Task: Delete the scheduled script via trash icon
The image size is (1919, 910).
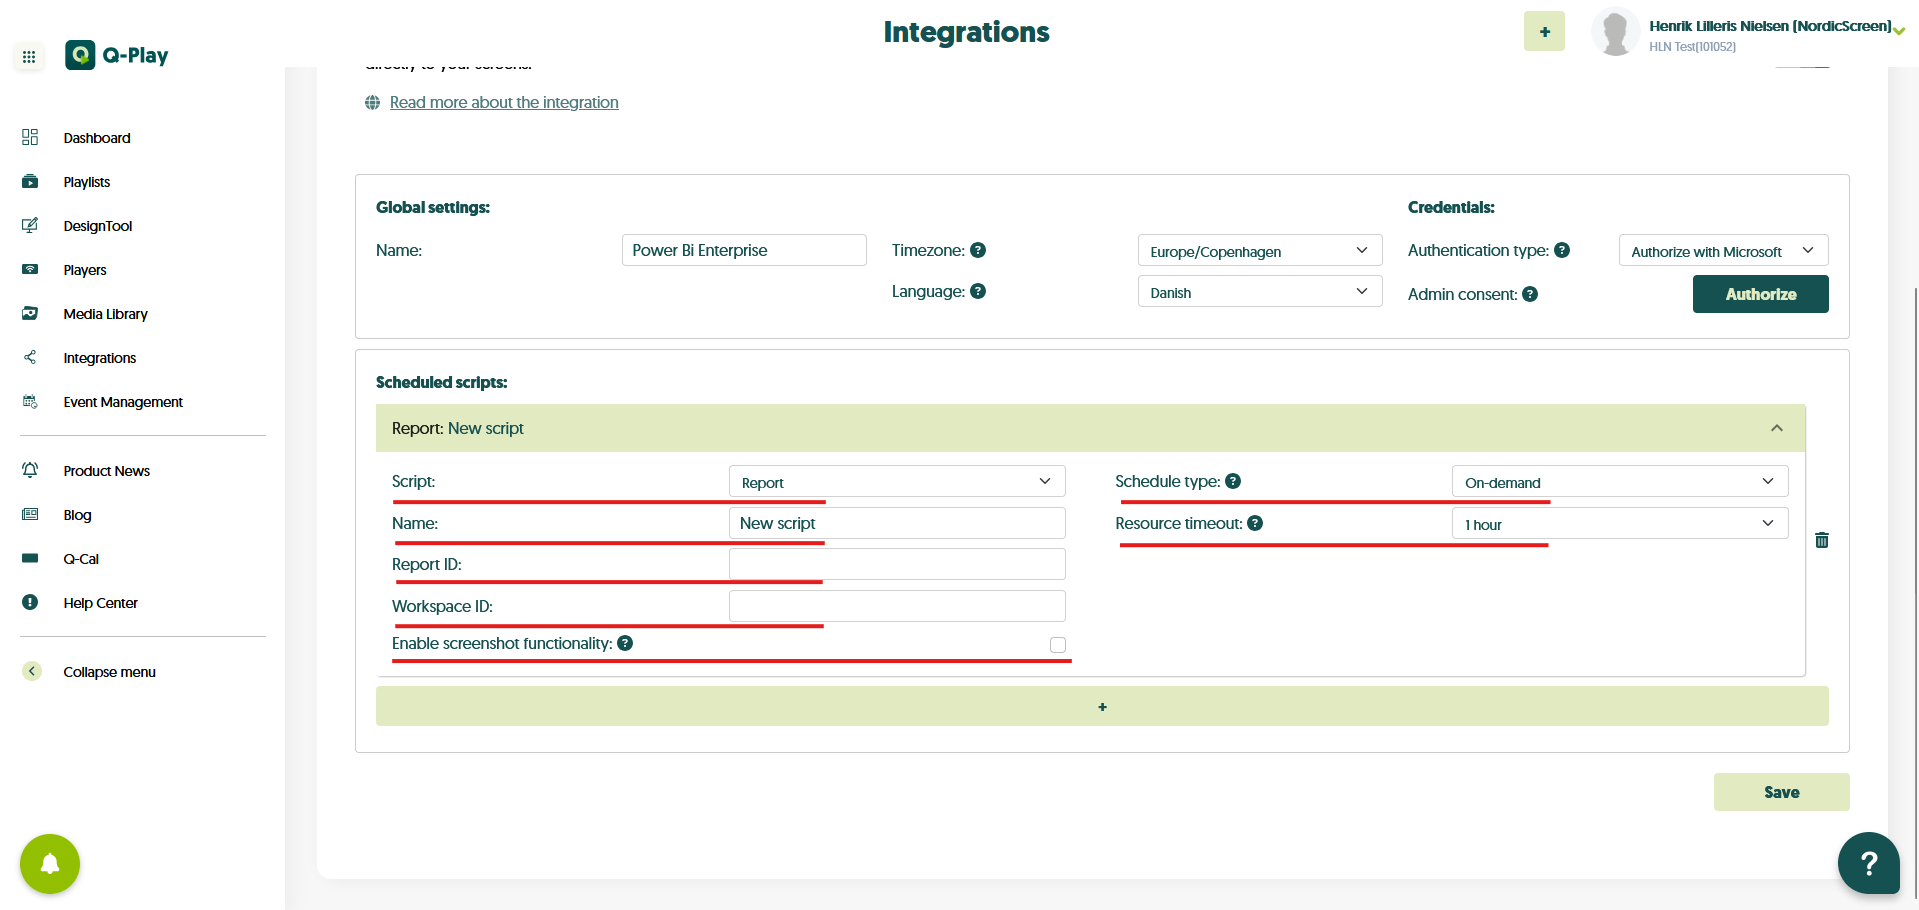Action: coord(1821,540)
